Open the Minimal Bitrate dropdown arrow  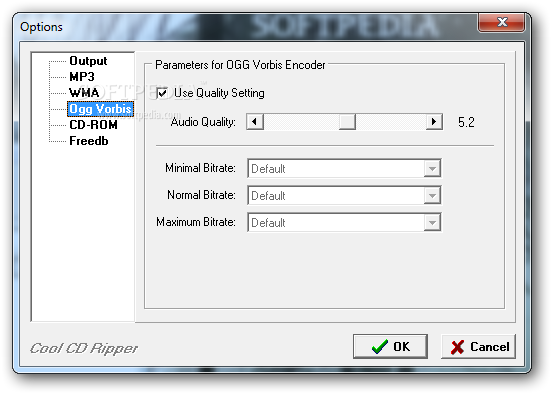pyautogui.click(x=432, y=169)
